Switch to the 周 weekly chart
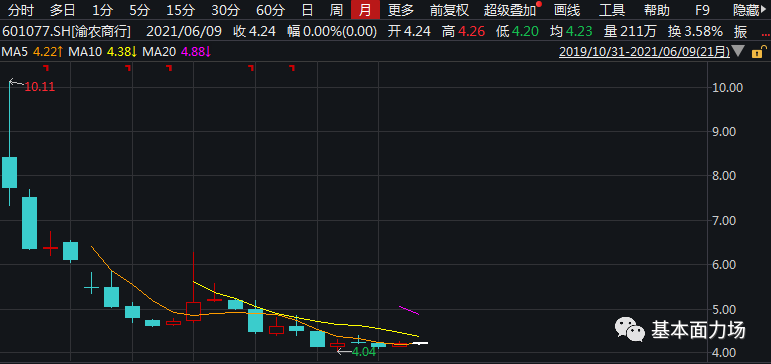The height and width of the screenshot is (364, 771). pos(336,9)
